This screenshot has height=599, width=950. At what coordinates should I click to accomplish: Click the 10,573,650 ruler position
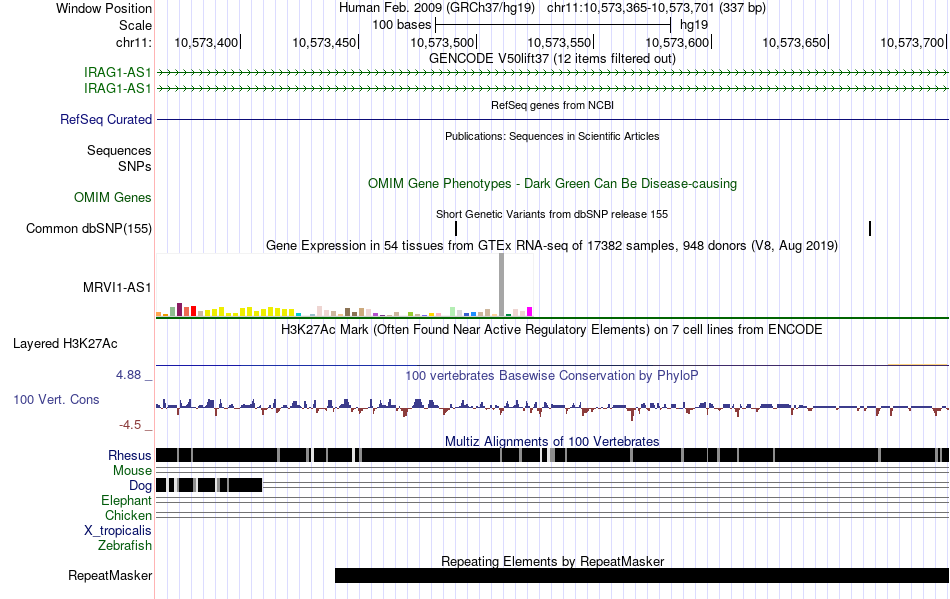coord(795,42)
